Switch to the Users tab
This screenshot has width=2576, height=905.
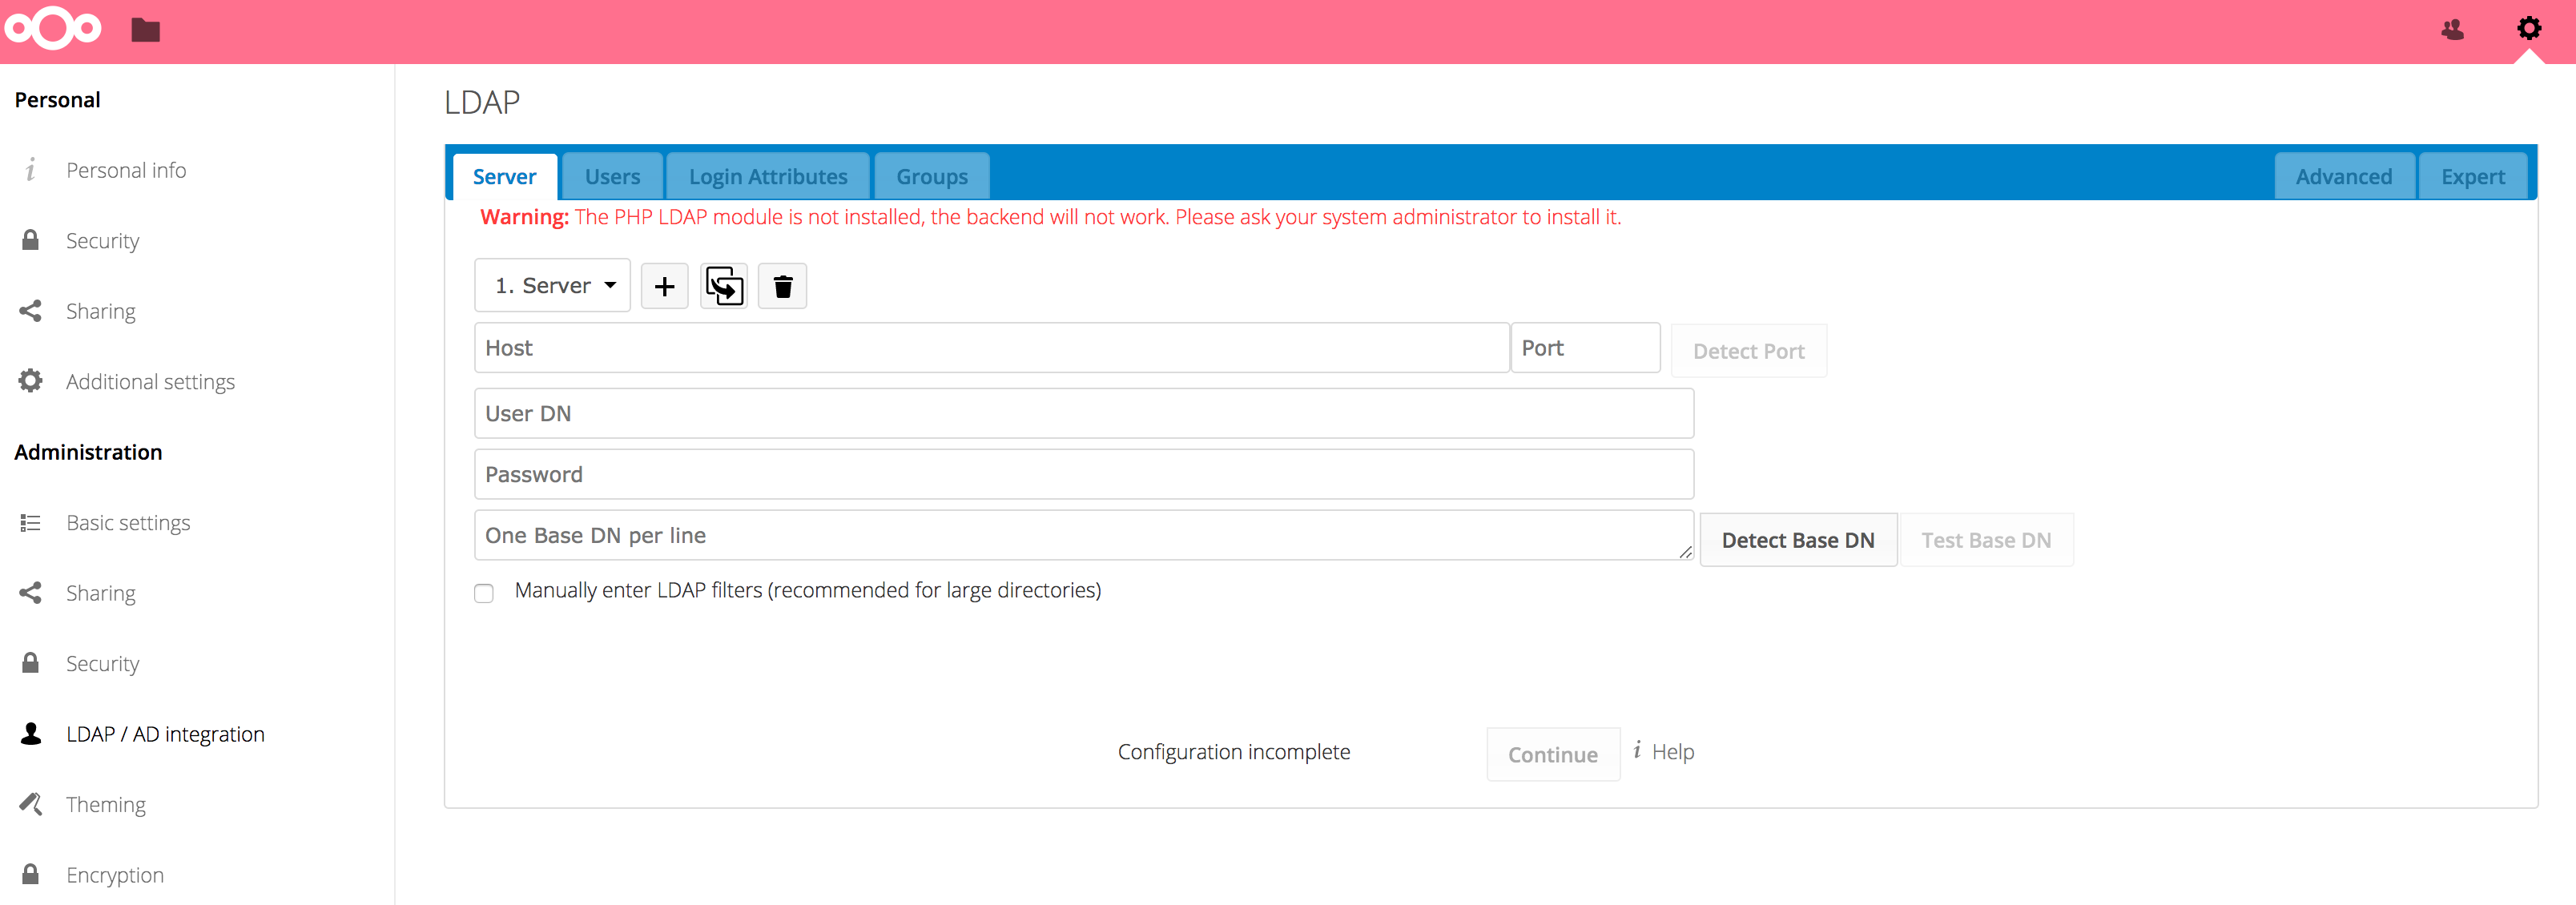click(x=612, y=177)
